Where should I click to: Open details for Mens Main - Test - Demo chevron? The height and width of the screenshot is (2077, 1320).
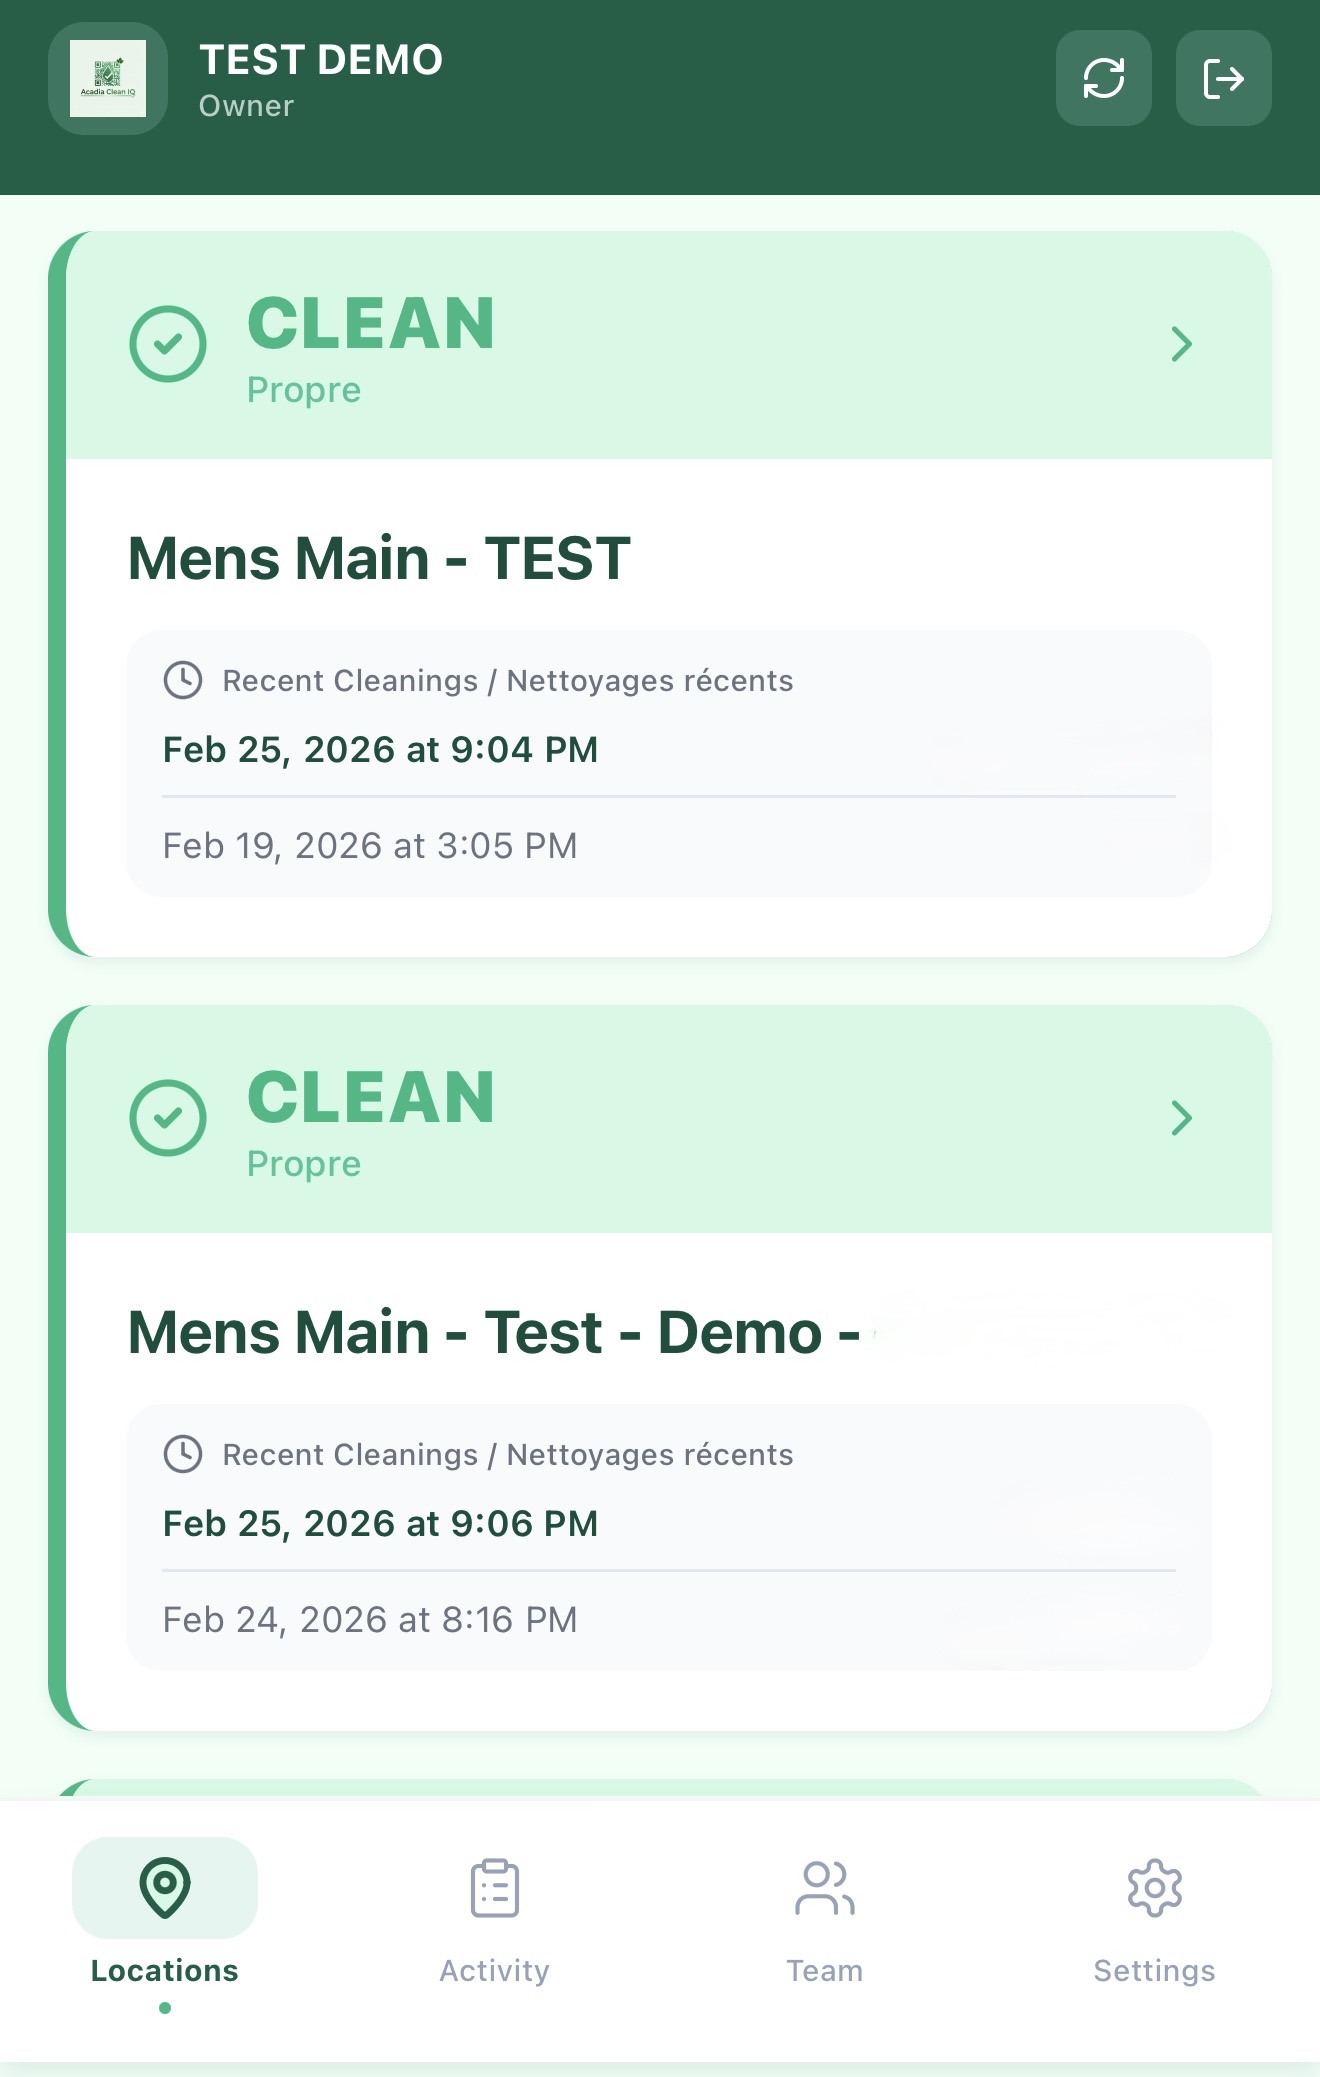point(1184,1120)
